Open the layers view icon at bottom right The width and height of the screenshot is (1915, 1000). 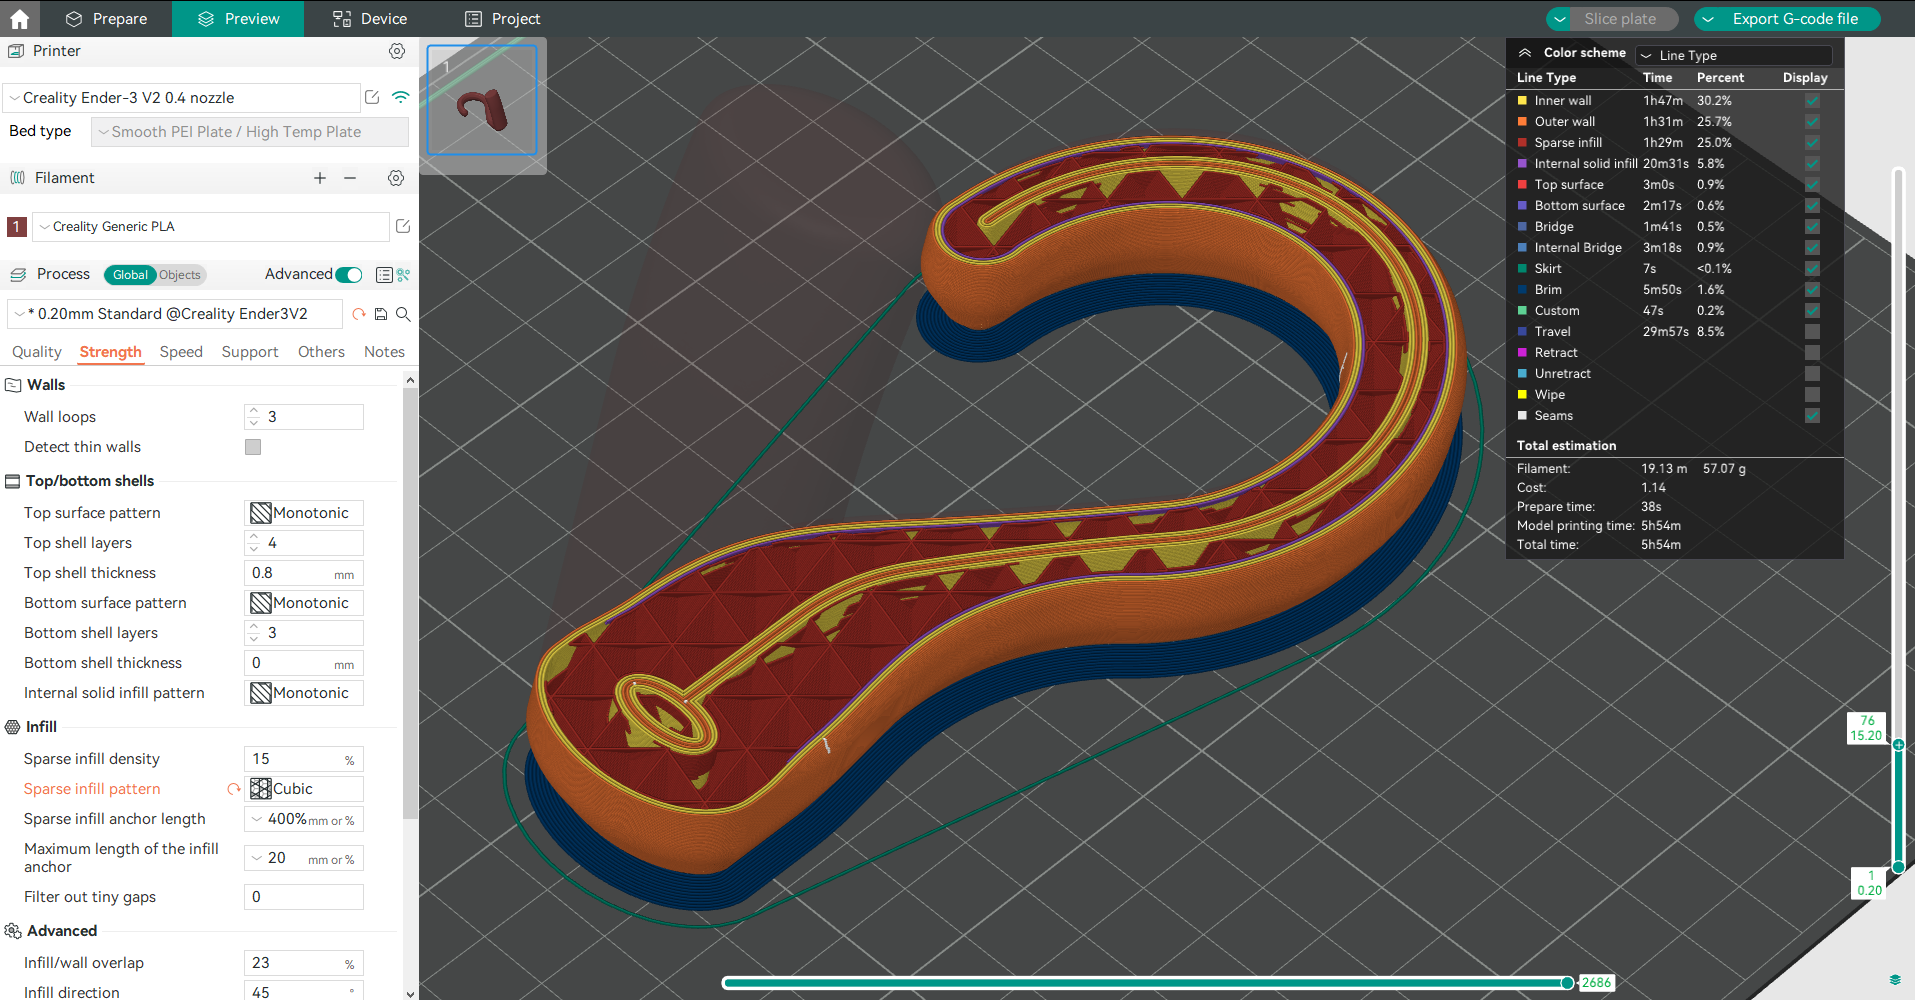[x=1895, y=980]
